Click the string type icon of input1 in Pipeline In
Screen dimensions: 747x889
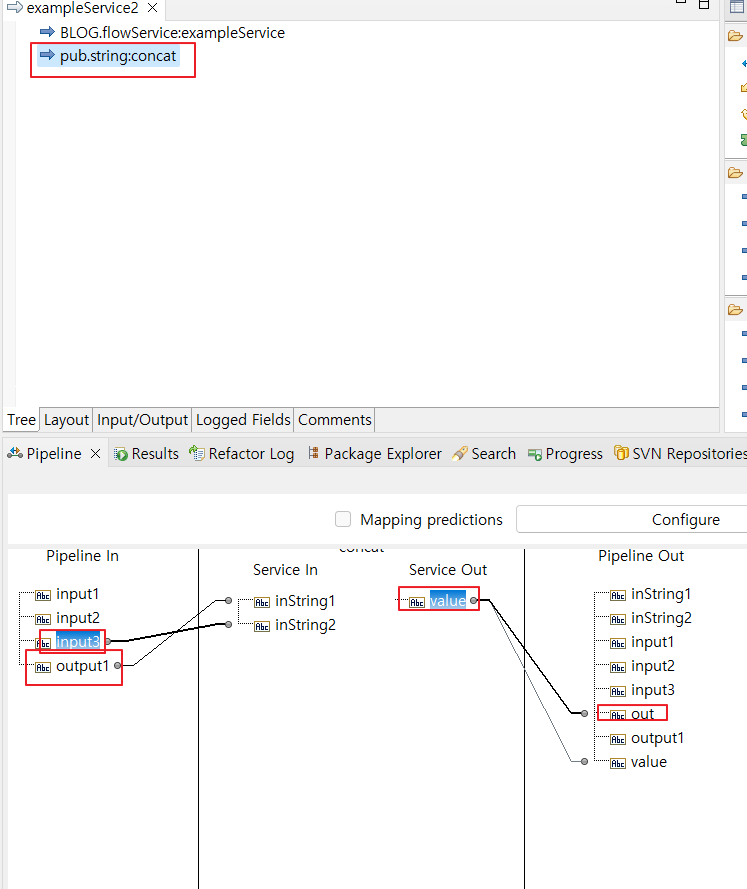[43, 595]
